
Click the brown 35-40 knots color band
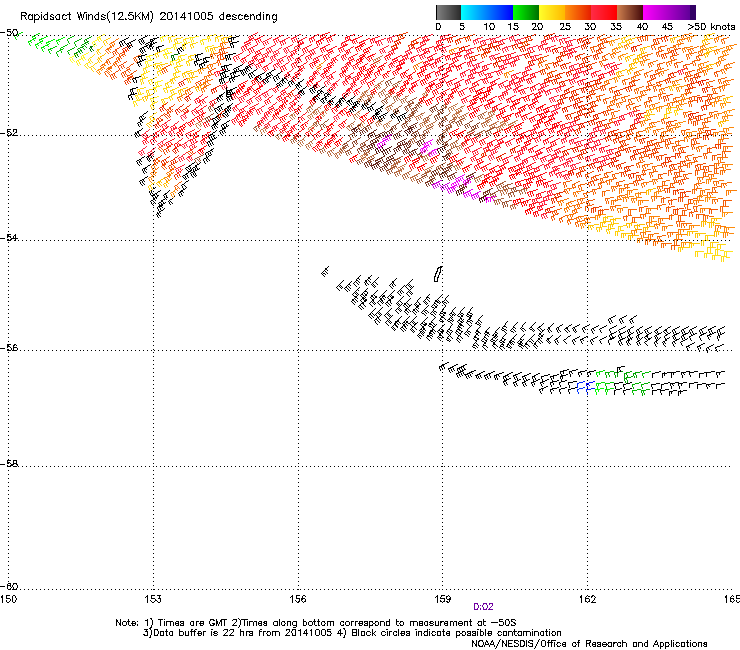coord(630,12)
